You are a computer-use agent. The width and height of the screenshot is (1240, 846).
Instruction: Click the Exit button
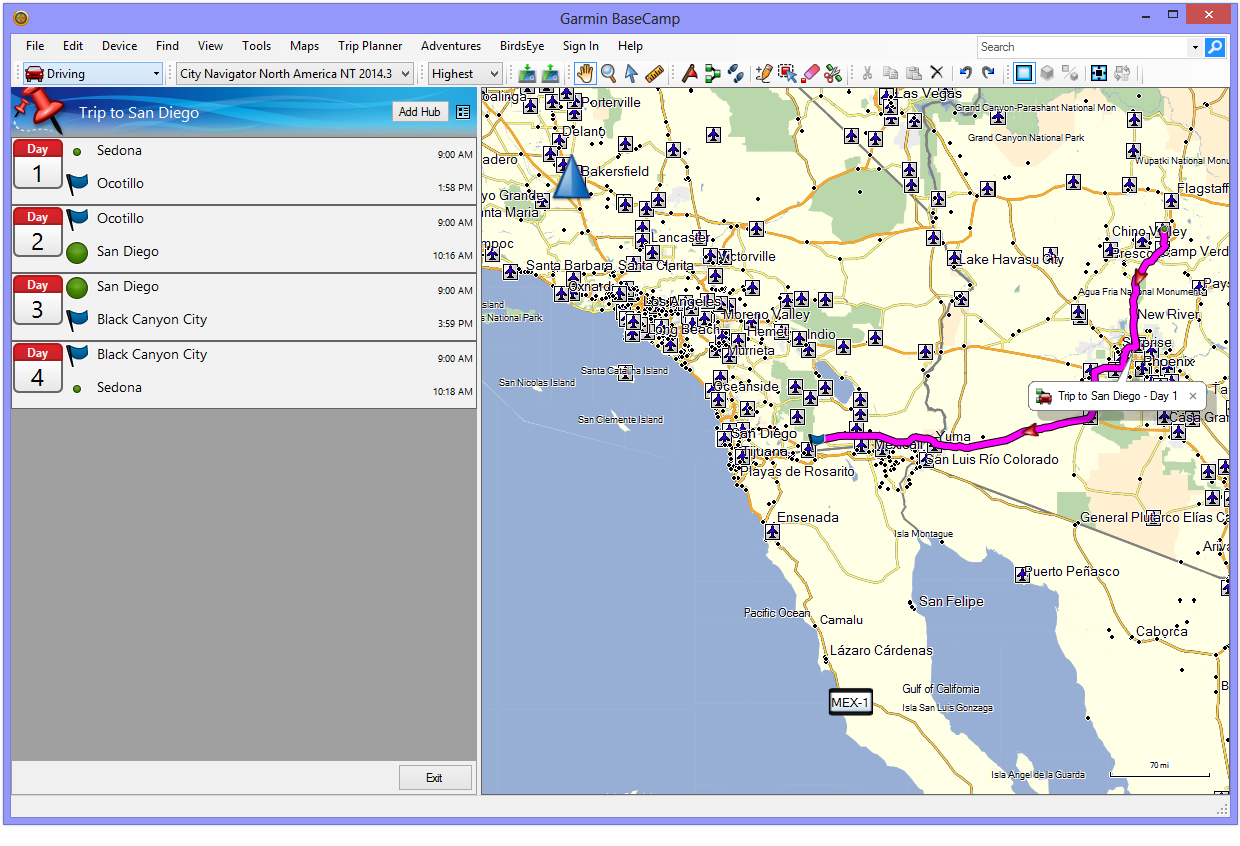434,778
